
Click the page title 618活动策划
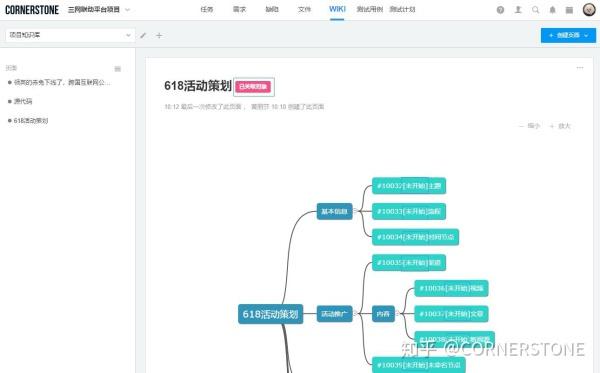pos(198,86)
